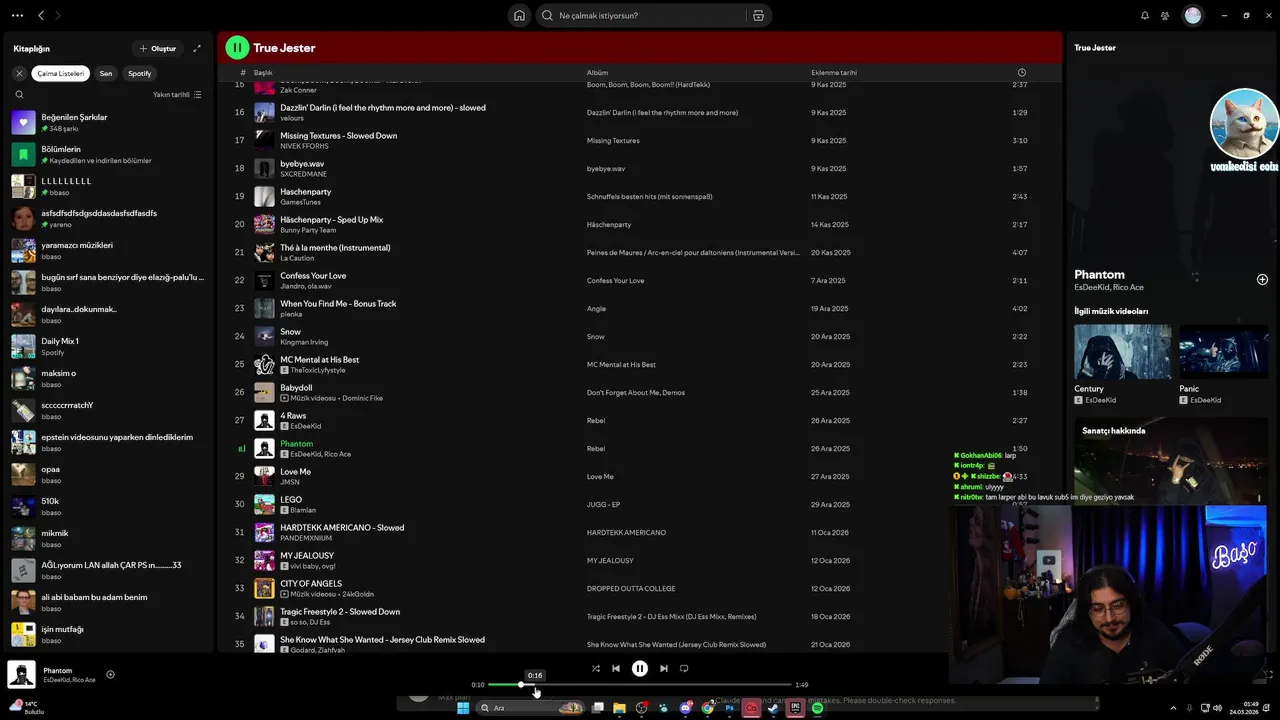Click Phantom title in the right panel
Image resolution: width=1280 pixels, height=720 pixels.
click(x=1099, y=274)
